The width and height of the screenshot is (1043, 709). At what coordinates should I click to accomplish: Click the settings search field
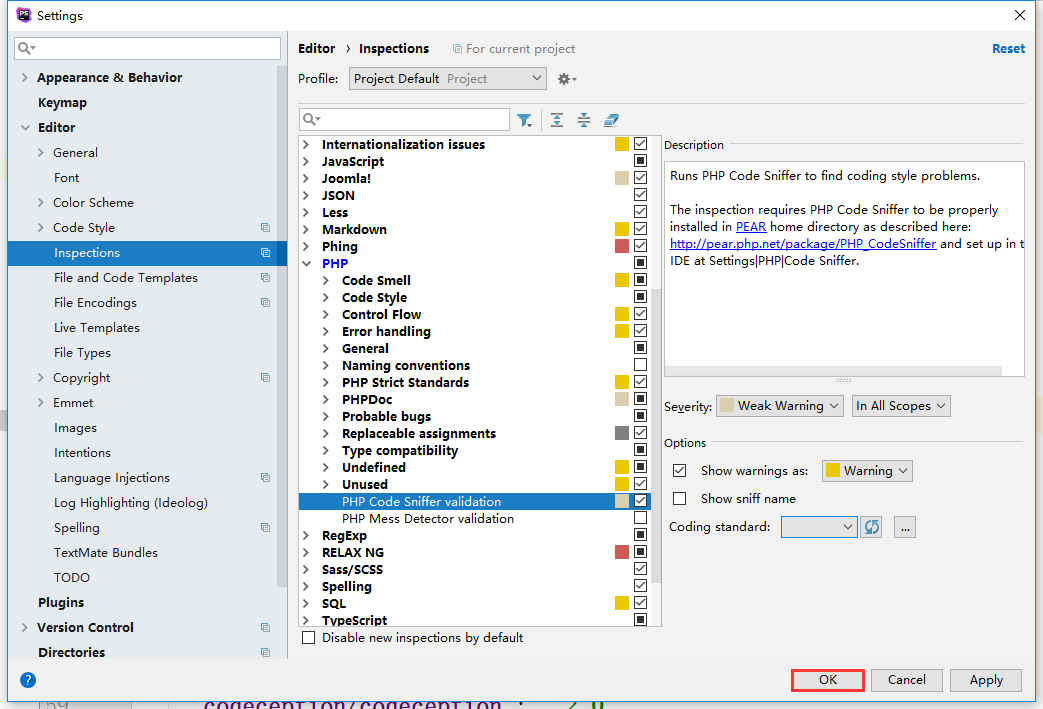tap(148, 48)
